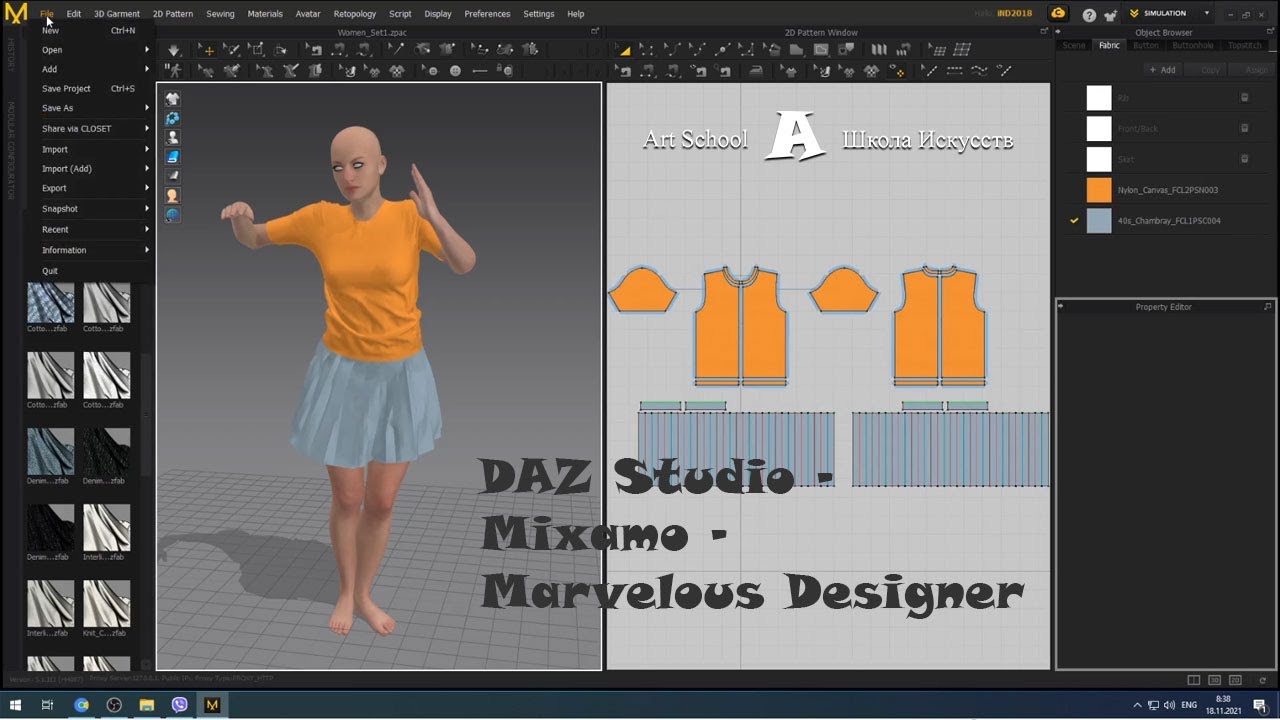Open the SIMULATION mode dropdown

[x=1207, y=14]
